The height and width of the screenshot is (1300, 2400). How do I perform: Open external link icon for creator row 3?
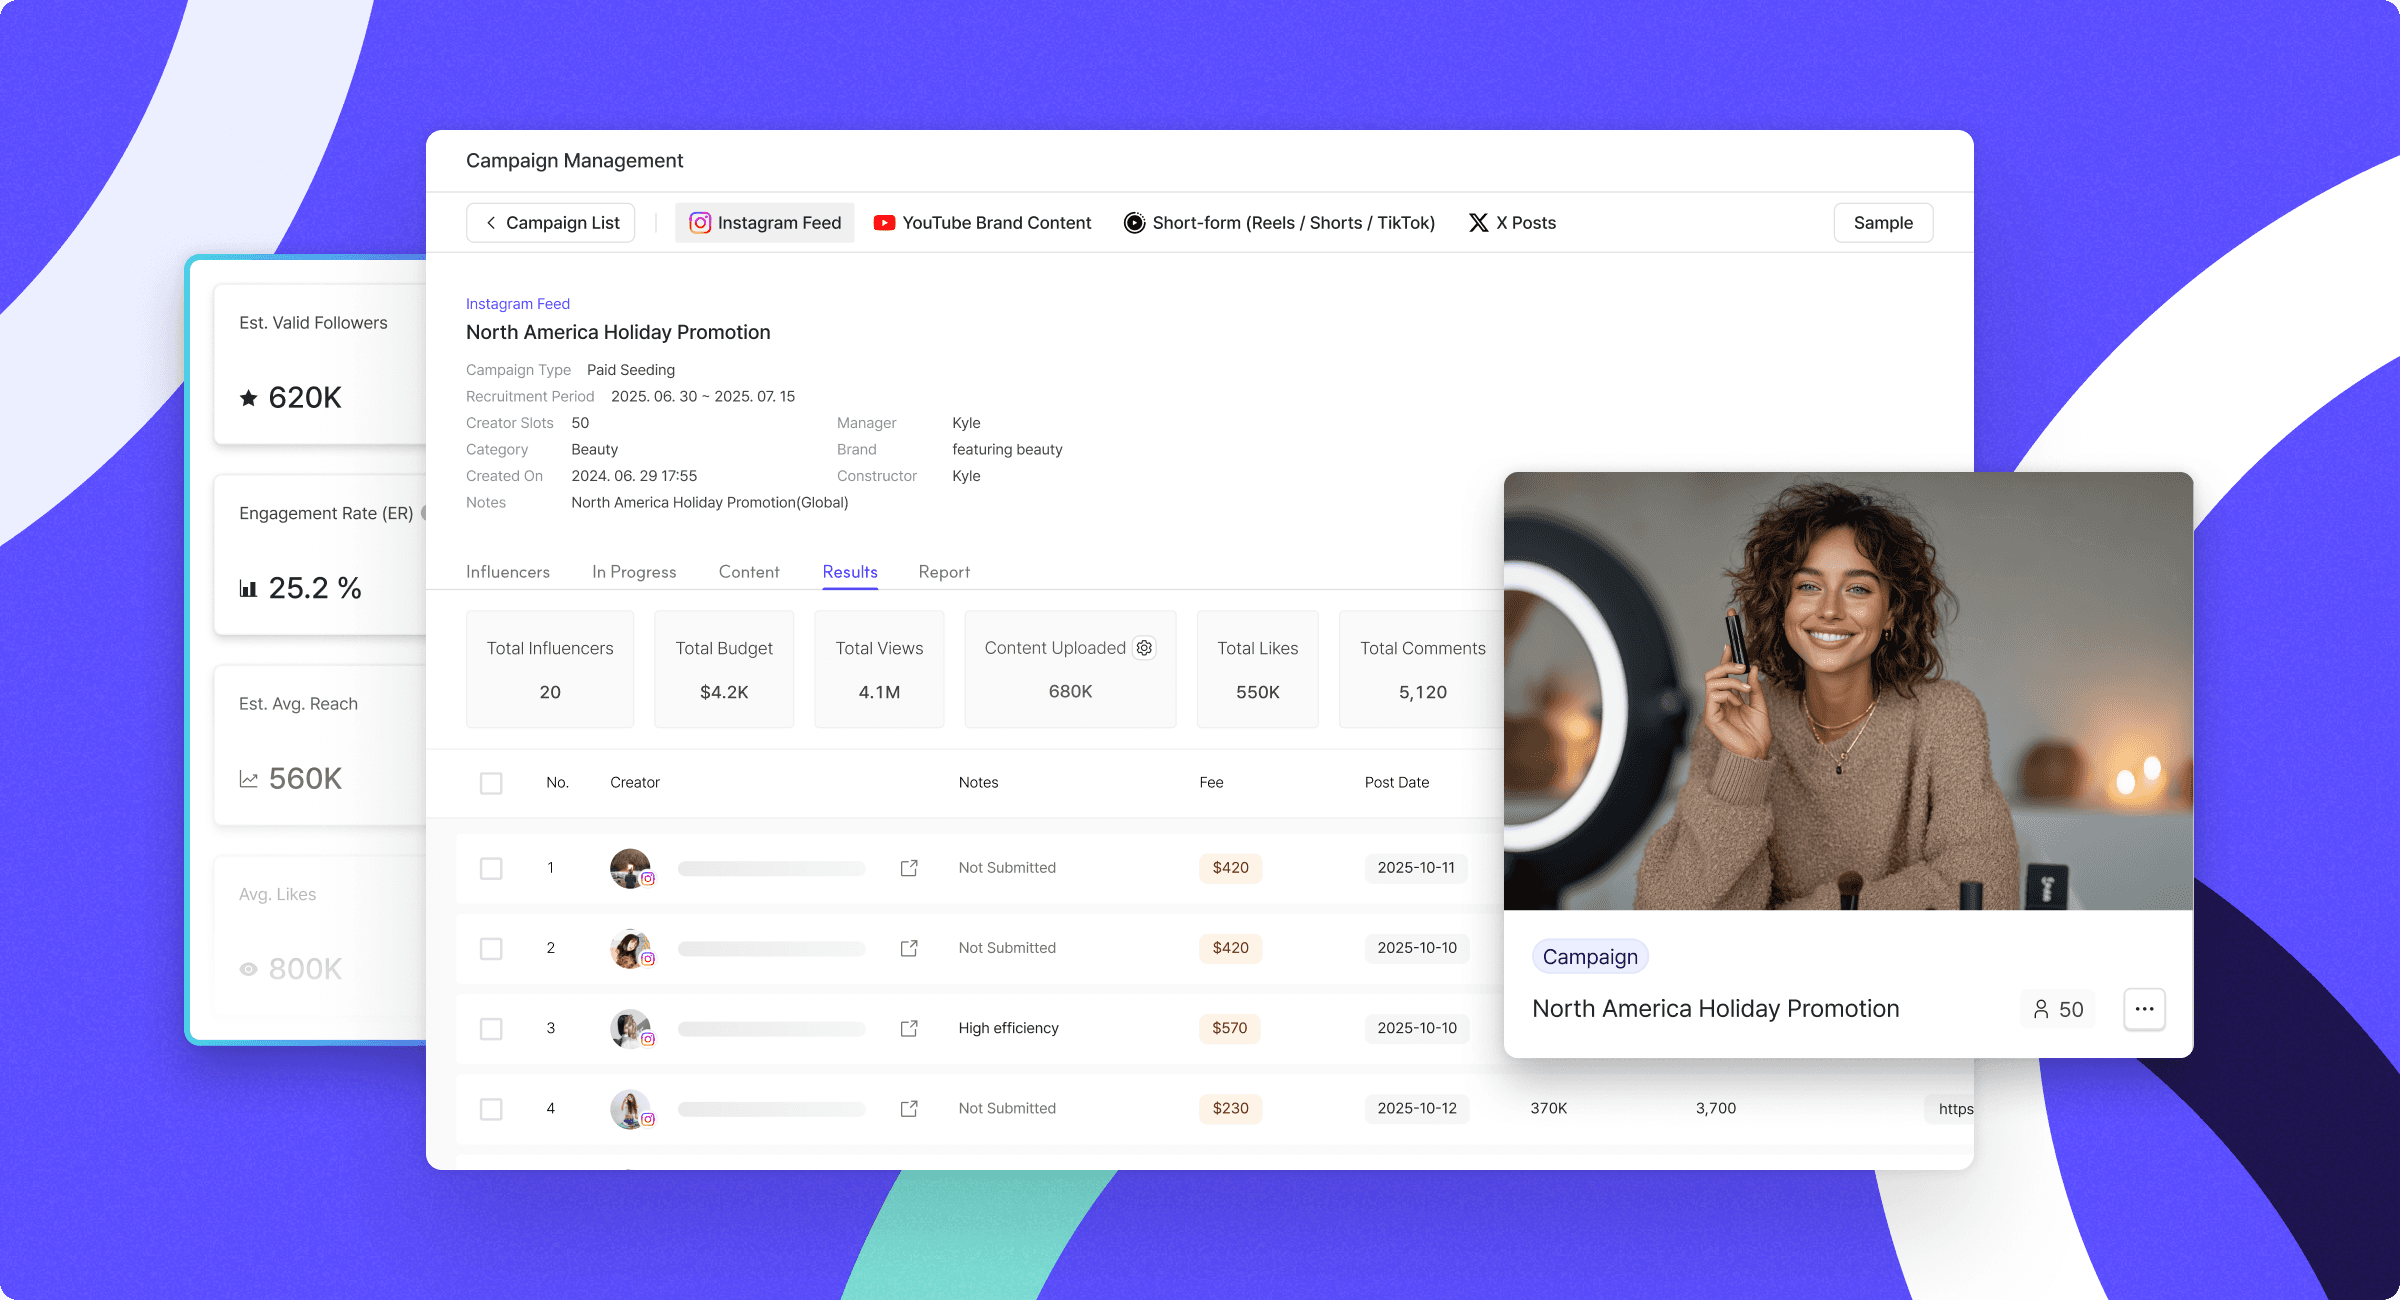[x=909, y=1028]
